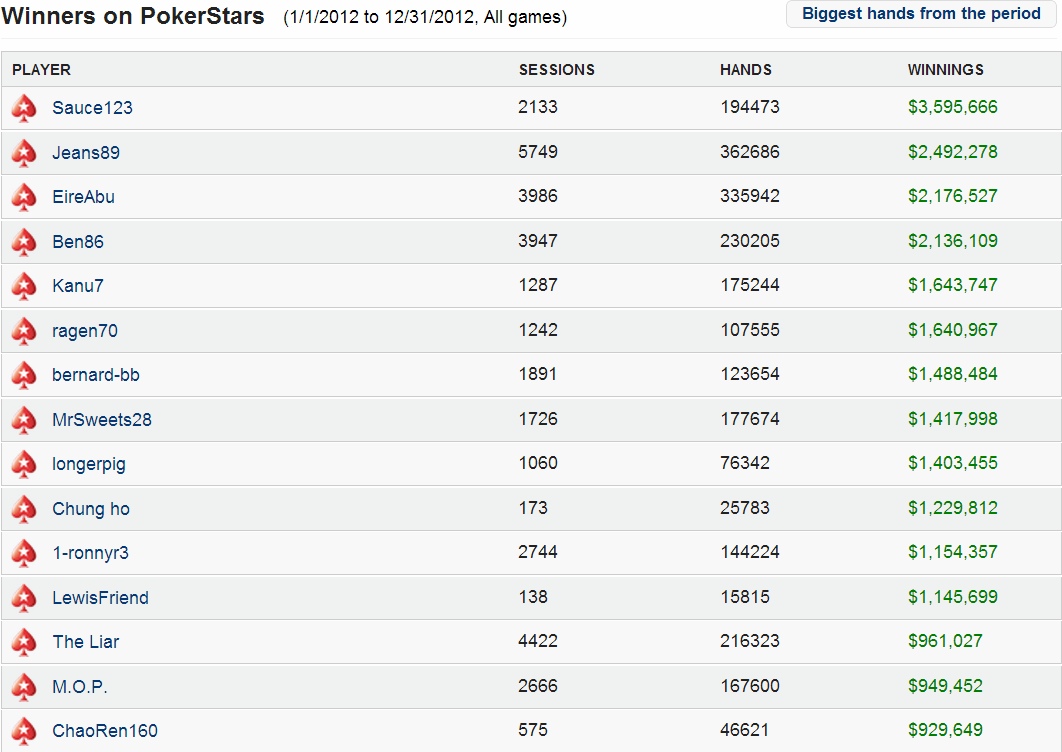The image size is (1062, 752).
Task: Click the sessions count 5749
Action: pos(538,152)
